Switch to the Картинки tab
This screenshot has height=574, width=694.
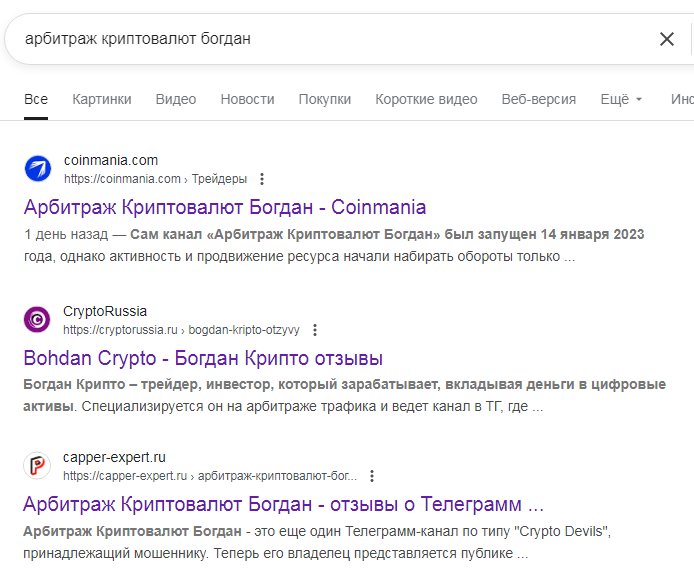click(x=101, y=99)
